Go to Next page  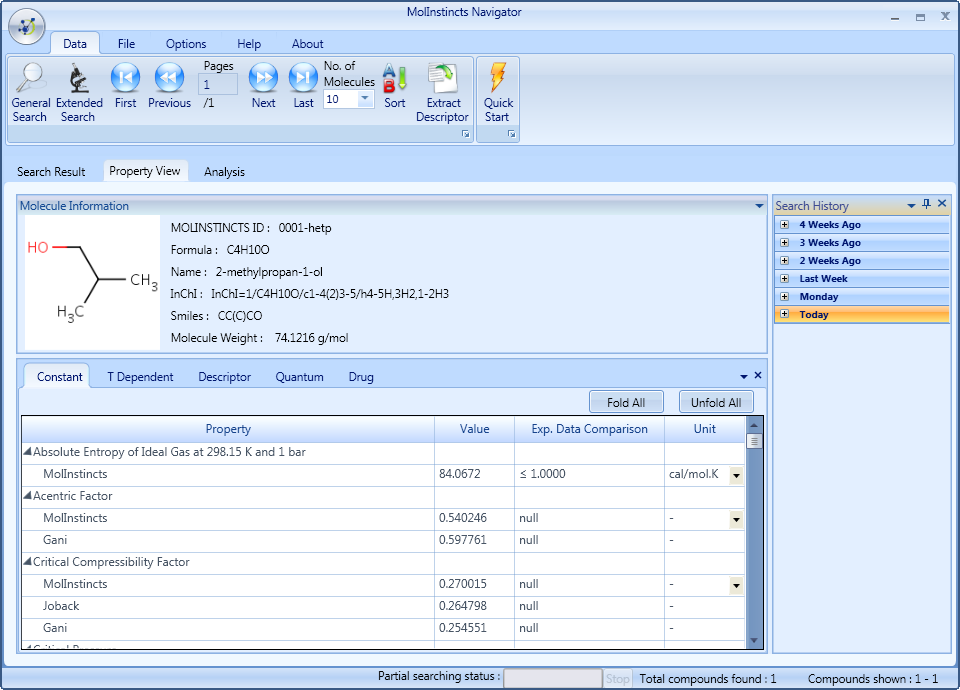263,86
